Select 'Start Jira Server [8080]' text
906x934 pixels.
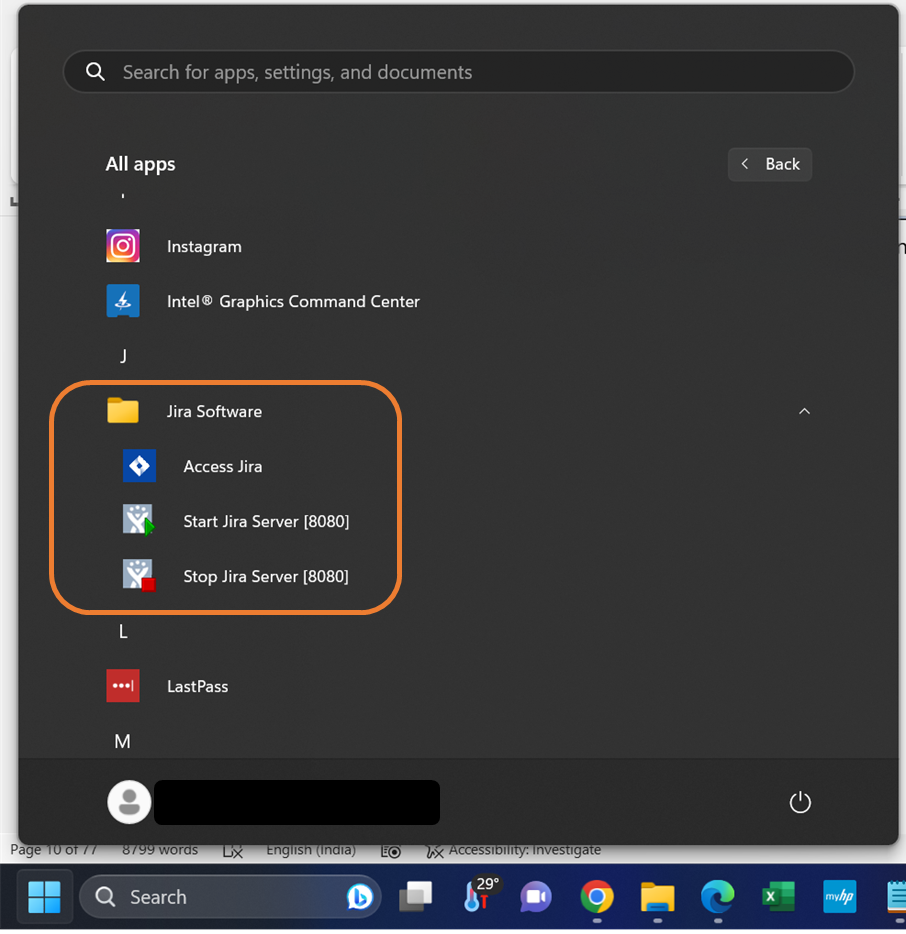pos(266,522)
